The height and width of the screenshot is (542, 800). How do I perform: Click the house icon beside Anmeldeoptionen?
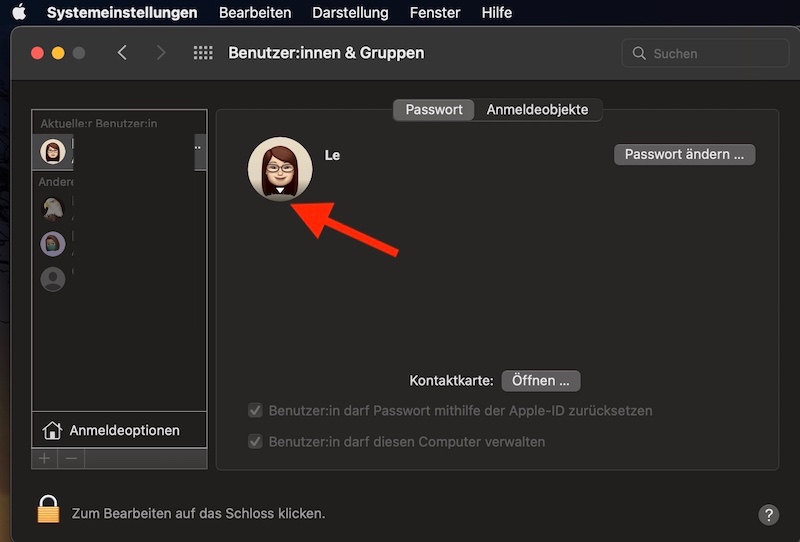pos(52,430)
